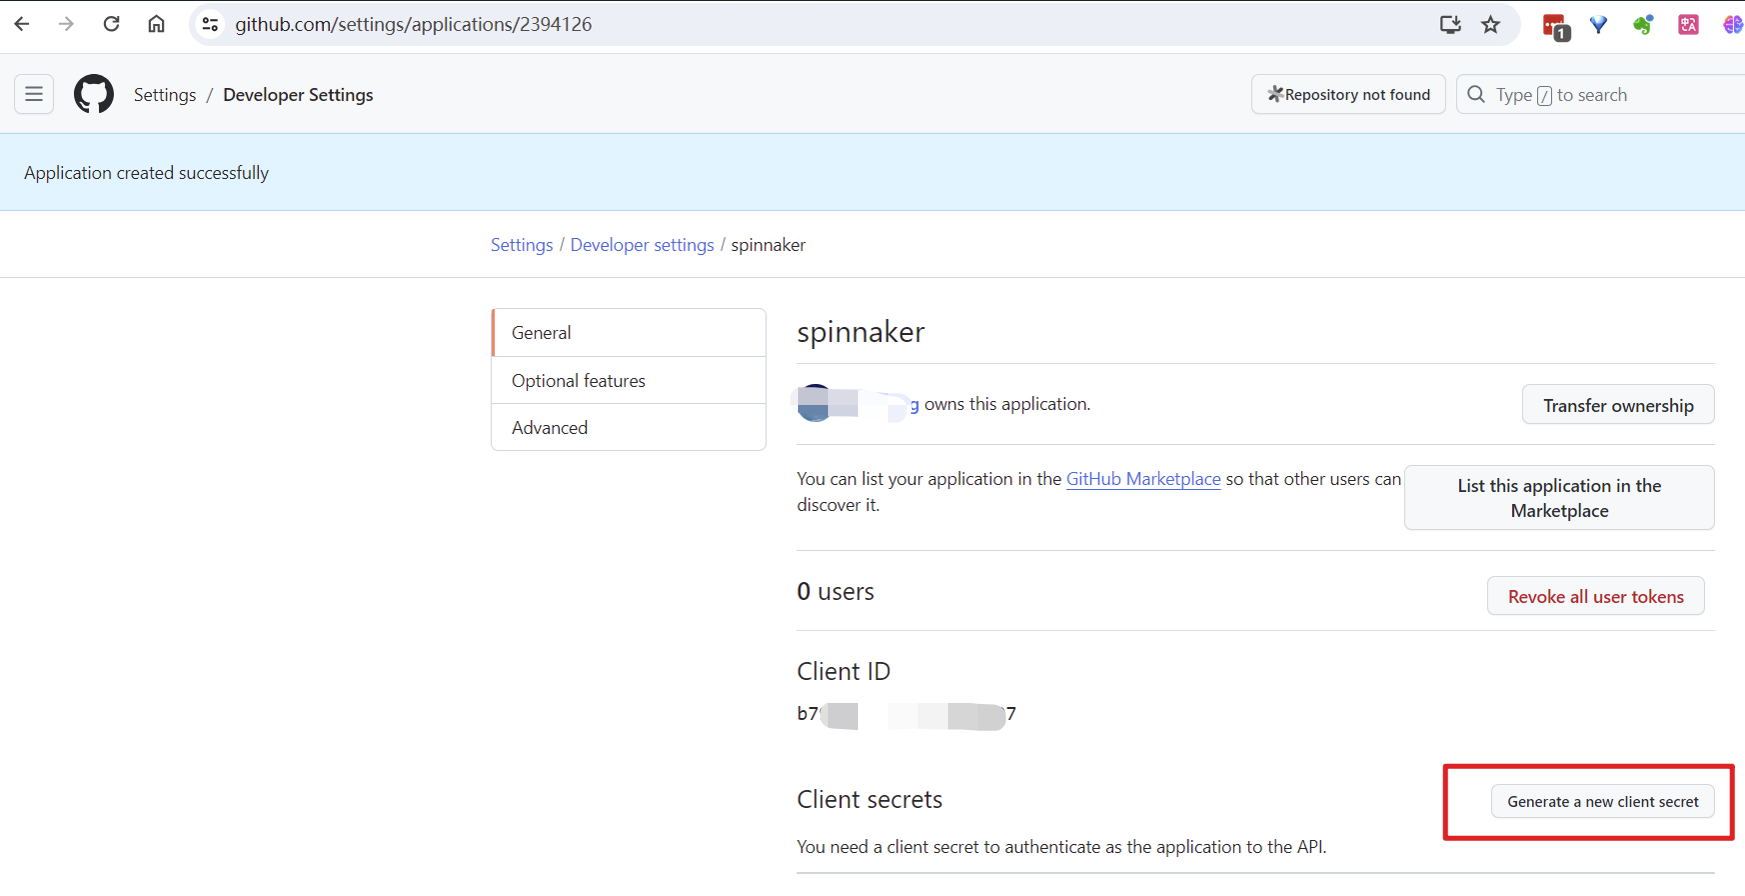This screenshot has width=1745, height=896.
Task: Open the Optional features sidebar tab
Action: coord(629,380)
